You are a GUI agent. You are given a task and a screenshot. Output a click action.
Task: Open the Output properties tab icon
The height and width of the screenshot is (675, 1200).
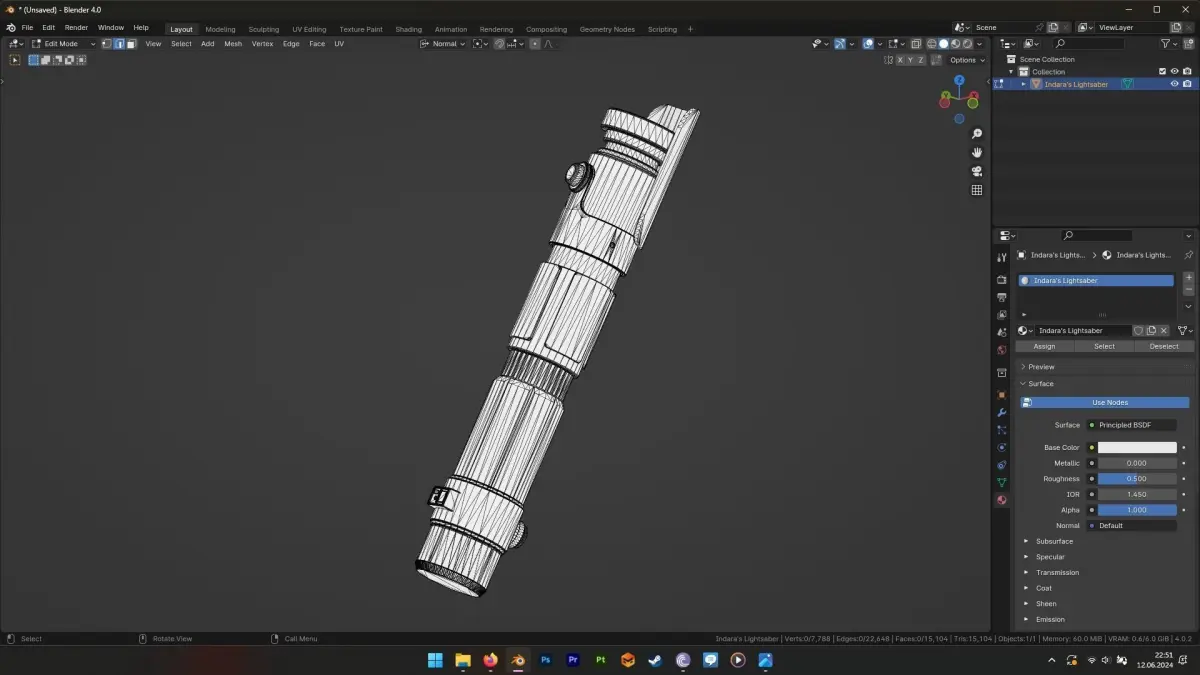point(1001,297)
